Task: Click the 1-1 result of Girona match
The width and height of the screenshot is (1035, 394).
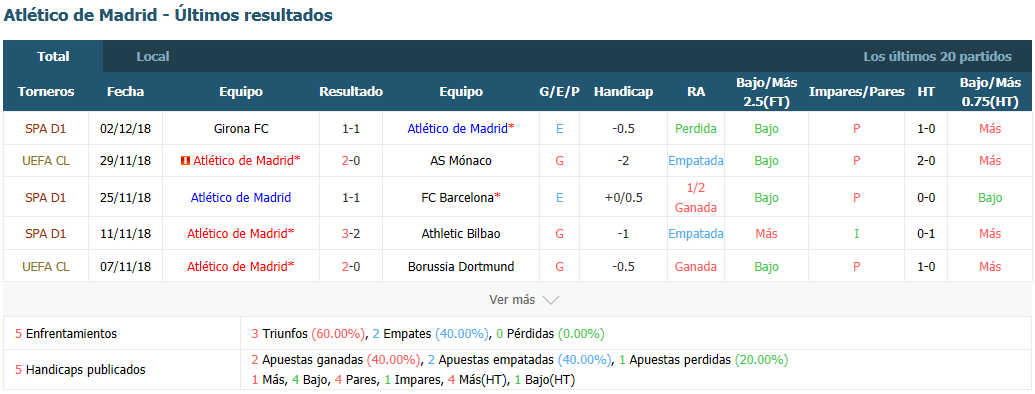Action: click(351, 129)
